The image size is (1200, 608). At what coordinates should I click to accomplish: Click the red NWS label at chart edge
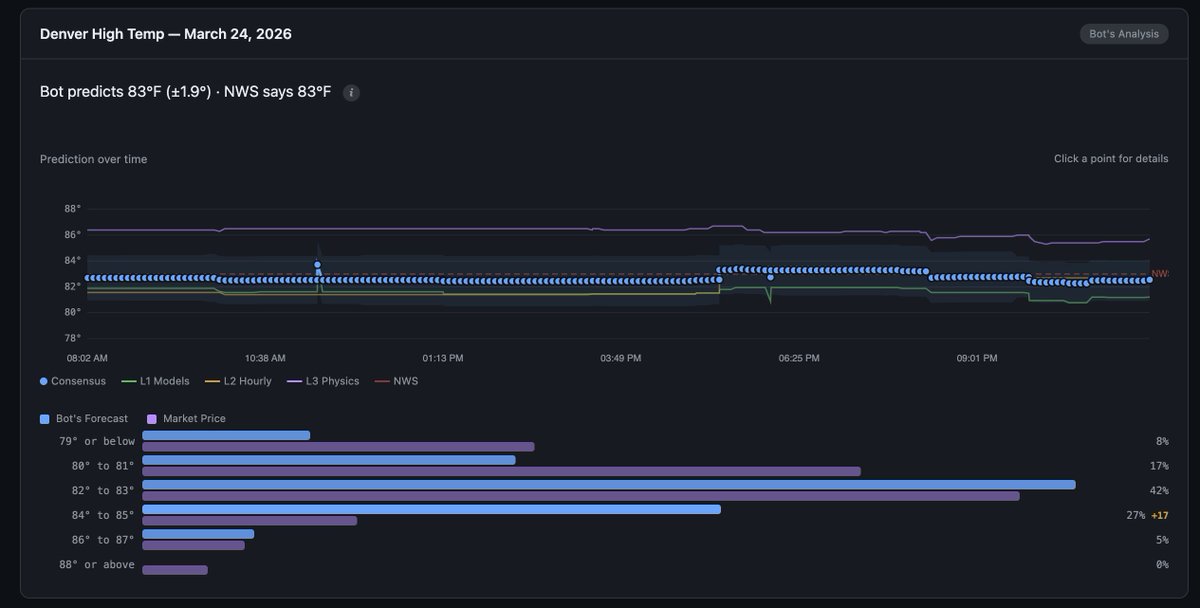tap(1160, 274)
